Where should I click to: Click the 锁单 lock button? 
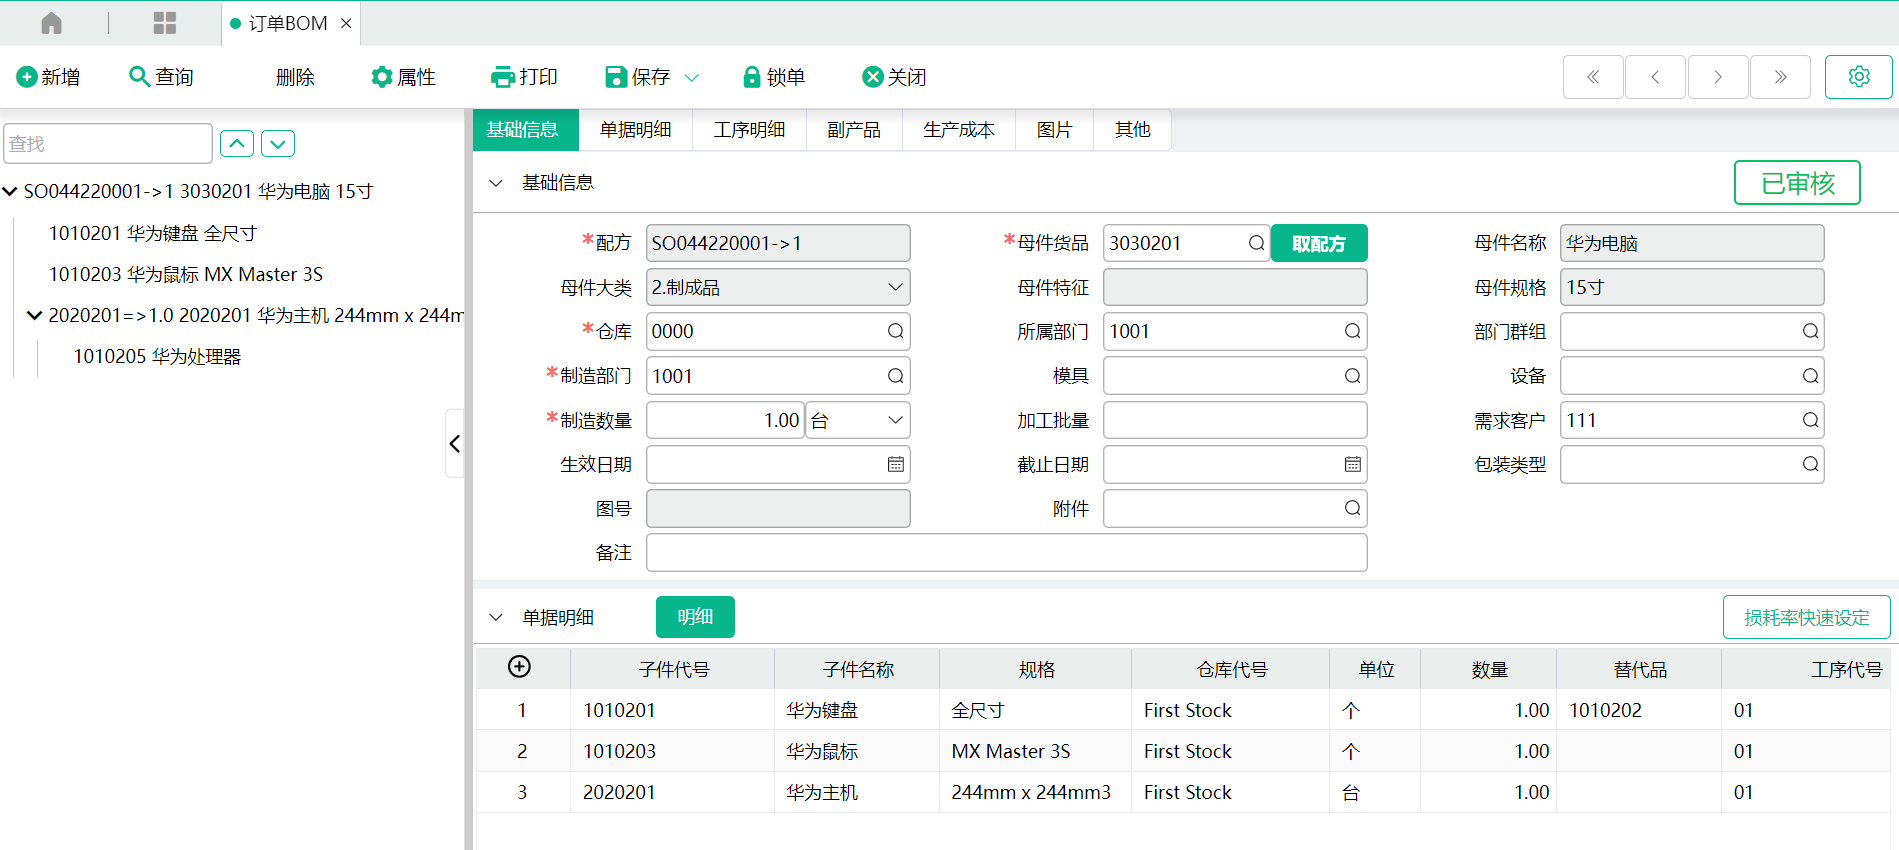click(x=774, y=77)
